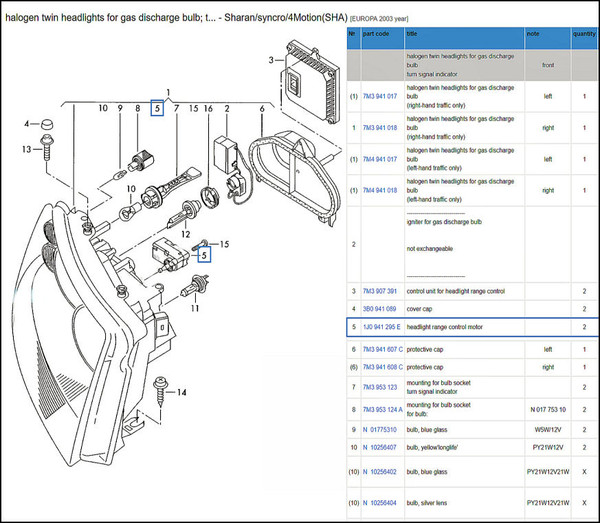600x523 pixels.
Task: Select callout number 13 beside the bolt
Action: (28, 149)
